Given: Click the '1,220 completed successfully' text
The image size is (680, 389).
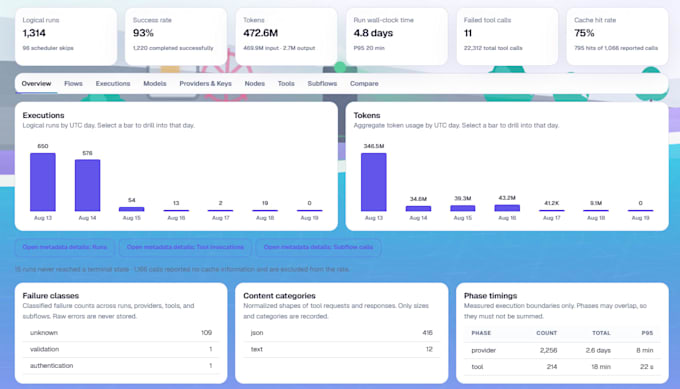Looking at the screenshot, I should click(x=173, y=48).
